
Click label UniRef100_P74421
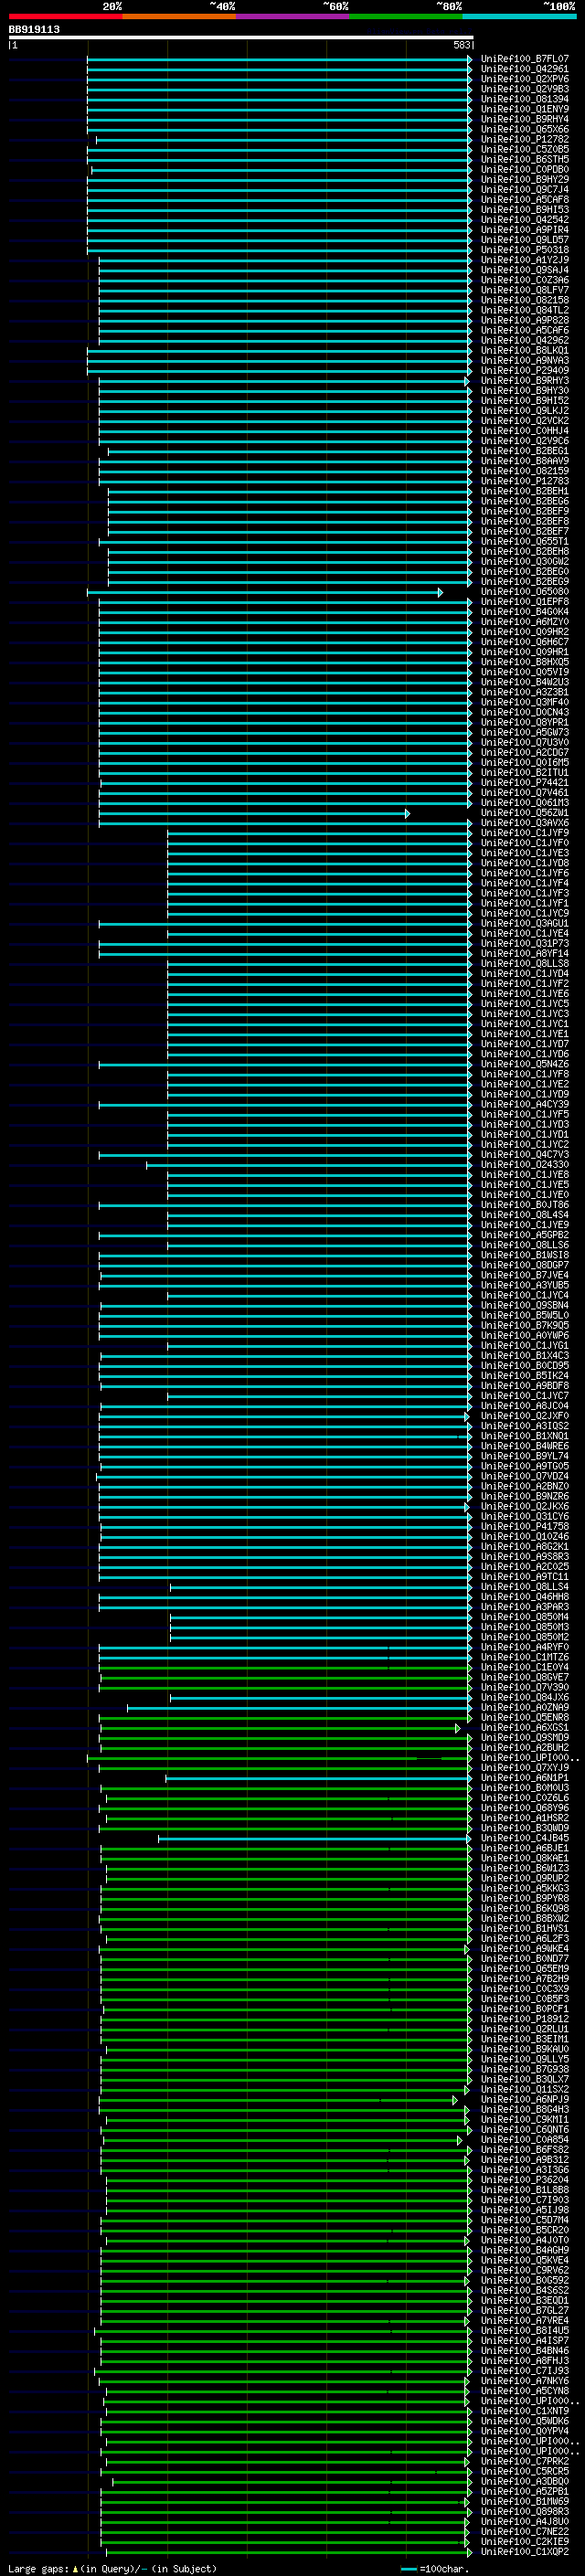coord(525,783)
